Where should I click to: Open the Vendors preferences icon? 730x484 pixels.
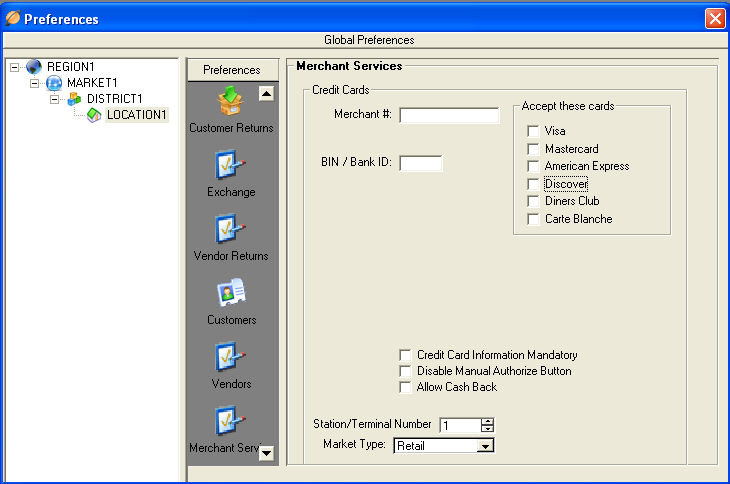pos(230,356)
